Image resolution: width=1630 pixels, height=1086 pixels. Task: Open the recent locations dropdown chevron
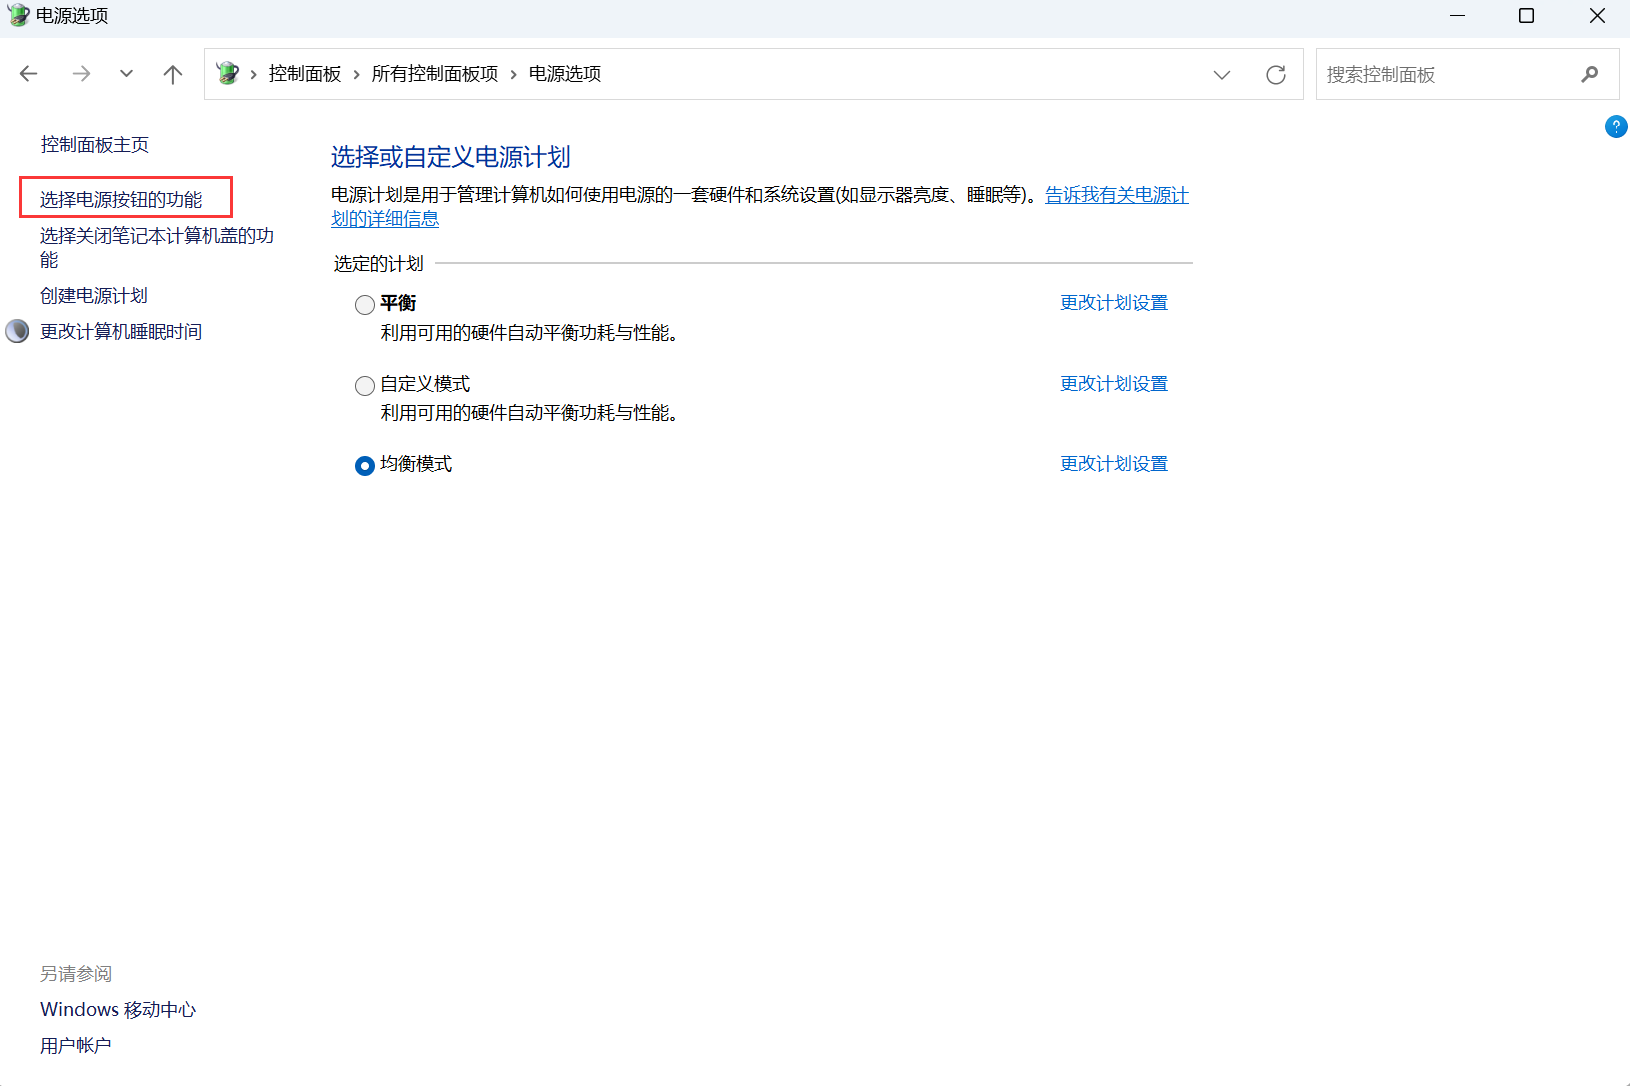126,74
